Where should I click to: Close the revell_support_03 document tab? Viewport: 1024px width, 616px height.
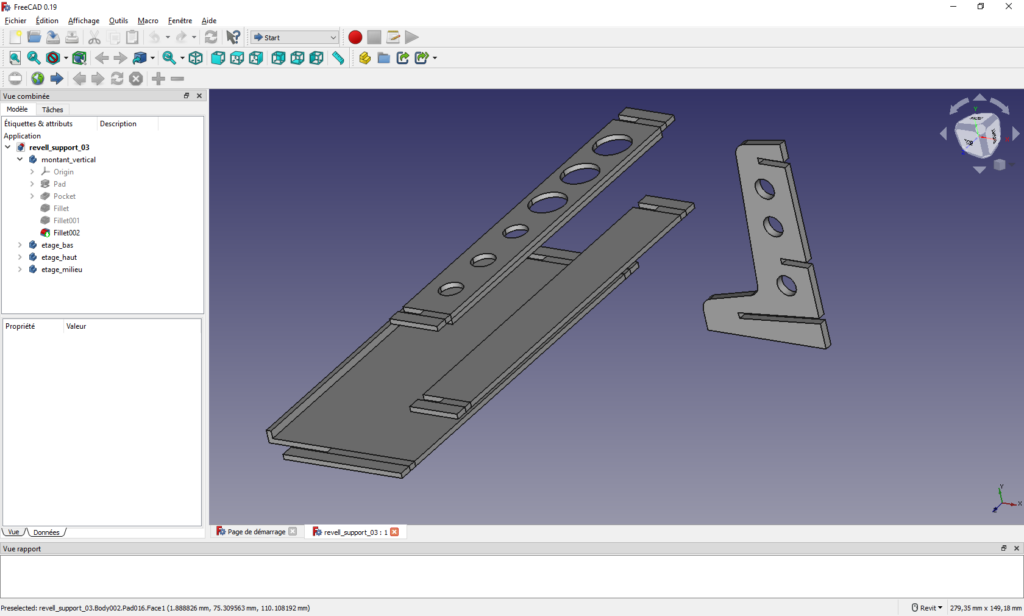(394, 532)
